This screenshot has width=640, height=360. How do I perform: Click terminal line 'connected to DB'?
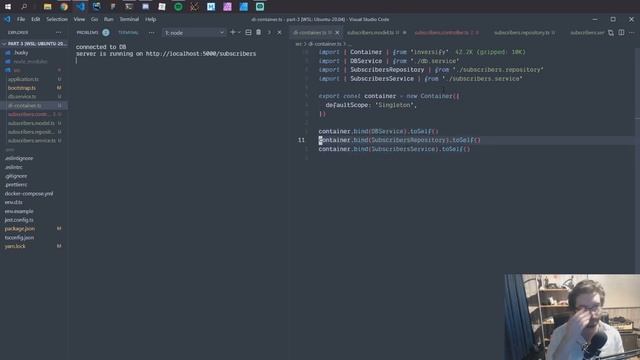coord(101,47)
